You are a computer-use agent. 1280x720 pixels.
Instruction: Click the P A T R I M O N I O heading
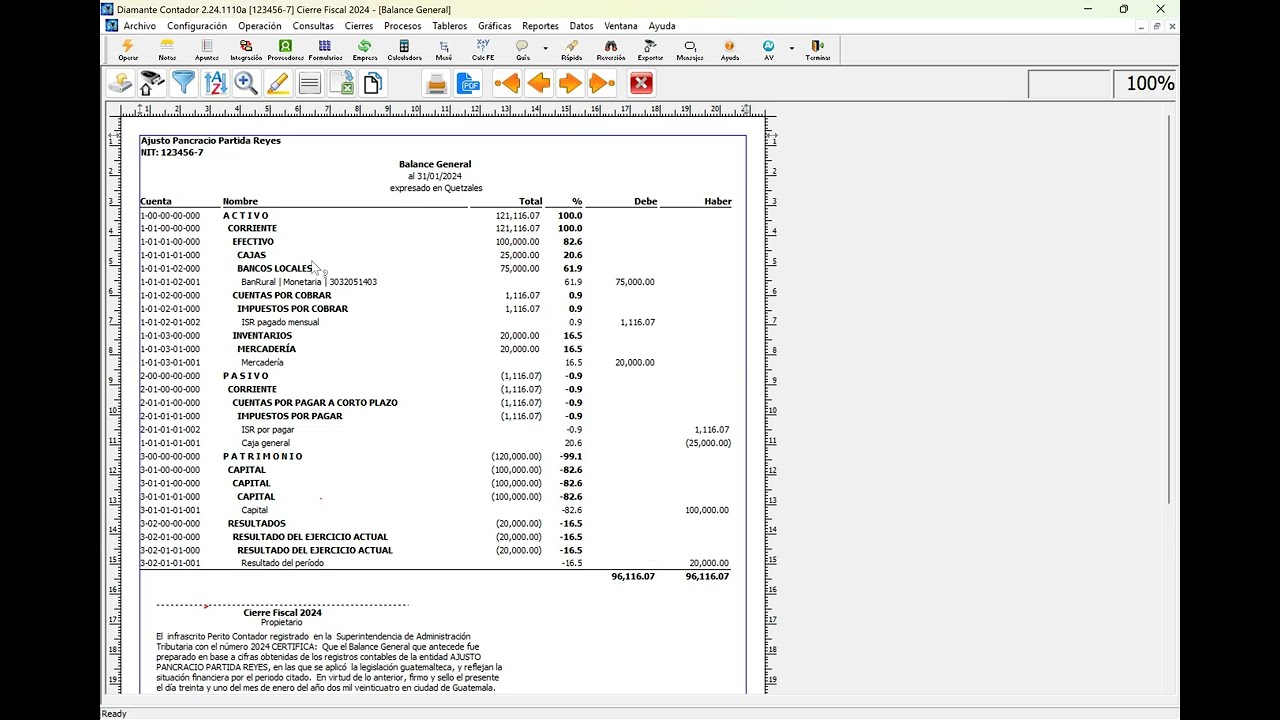click(263, 456)
